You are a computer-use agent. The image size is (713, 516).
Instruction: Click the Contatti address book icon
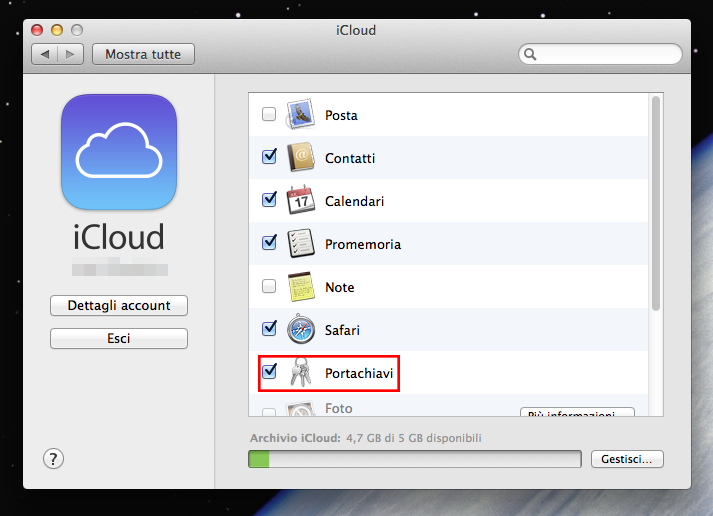301,157
